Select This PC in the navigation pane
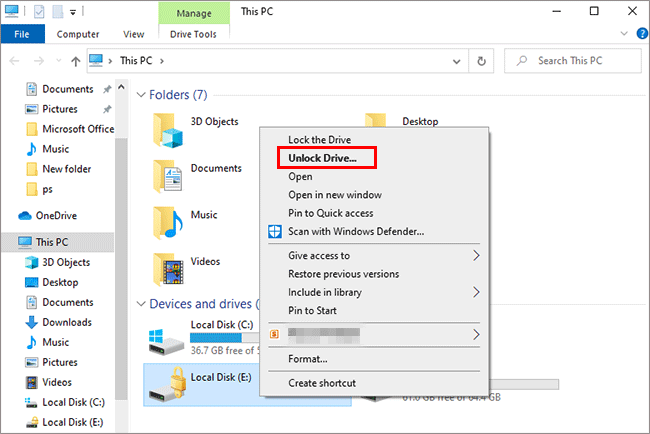Screen dimensions: 650x434 click(x=58, y=242)
